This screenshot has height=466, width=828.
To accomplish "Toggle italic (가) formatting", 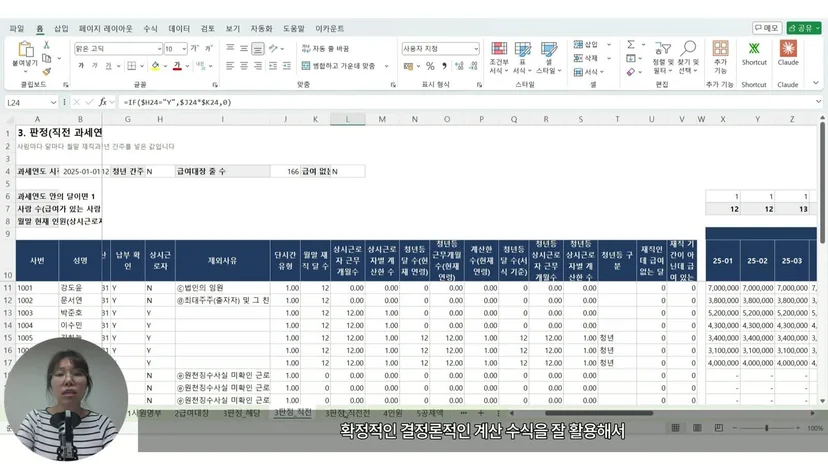I will point(95,66).
